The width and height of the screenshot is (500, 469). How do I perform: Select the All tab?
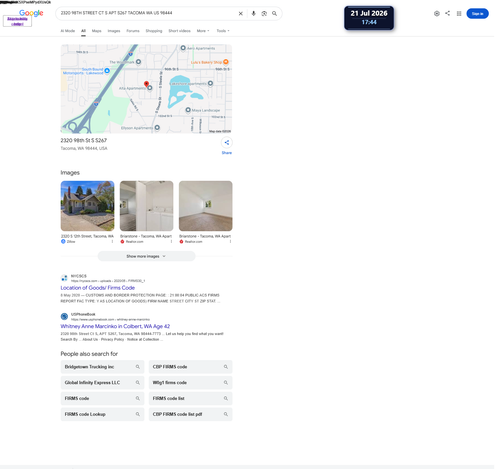tap(83, 31)
